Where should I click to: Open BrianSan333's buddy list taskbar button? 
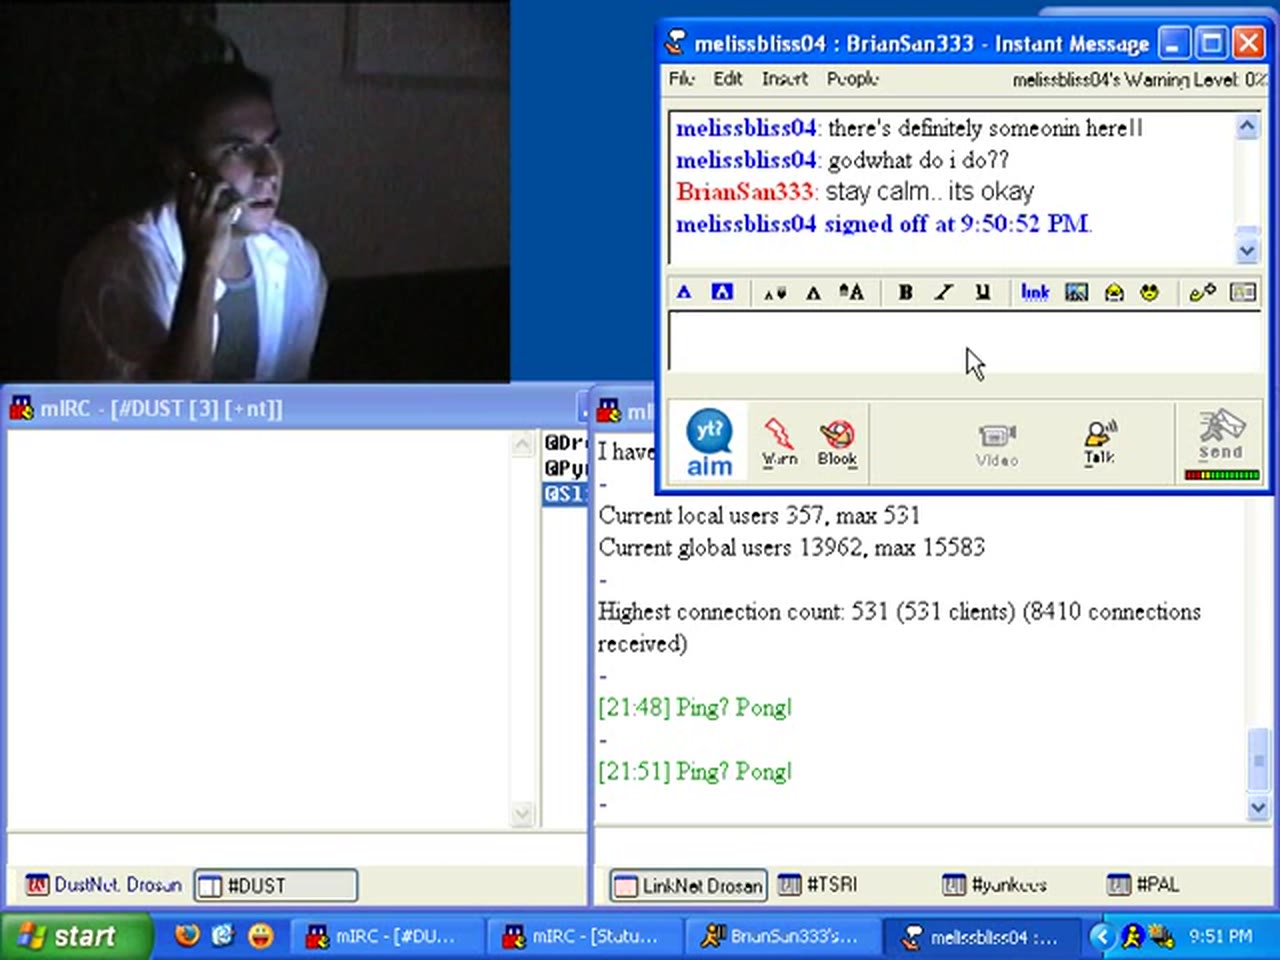(783, 937)
